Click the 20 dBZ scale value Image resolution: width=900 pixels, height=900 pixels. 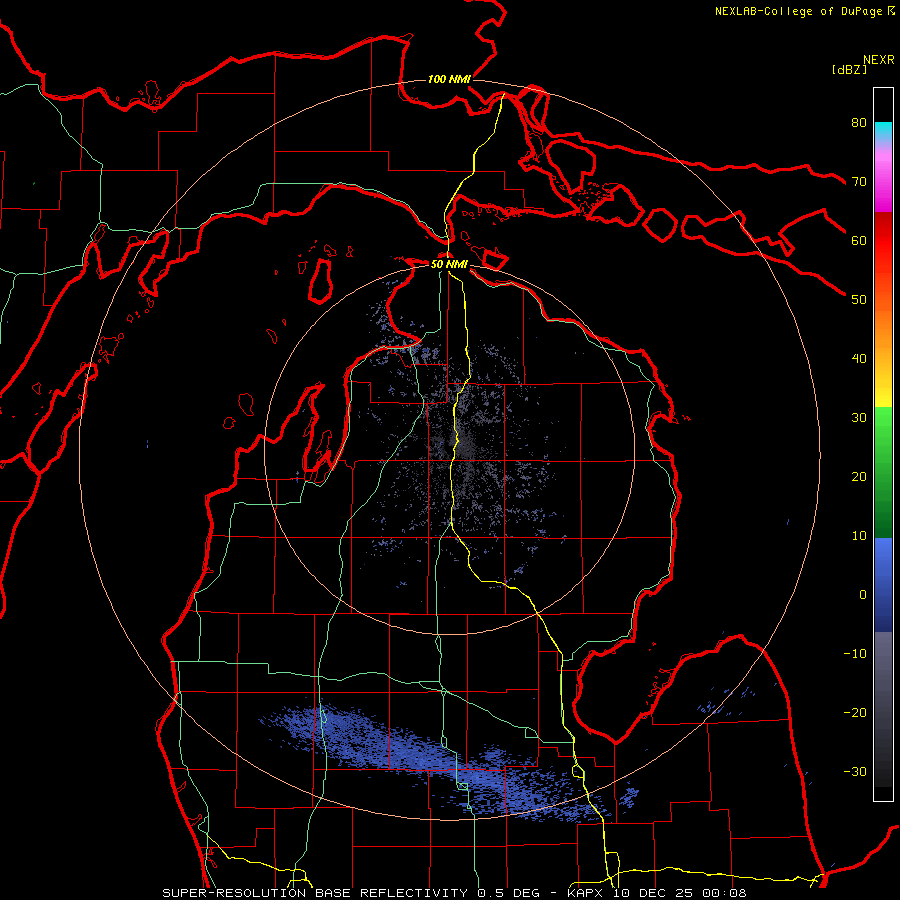click(859, 476)
